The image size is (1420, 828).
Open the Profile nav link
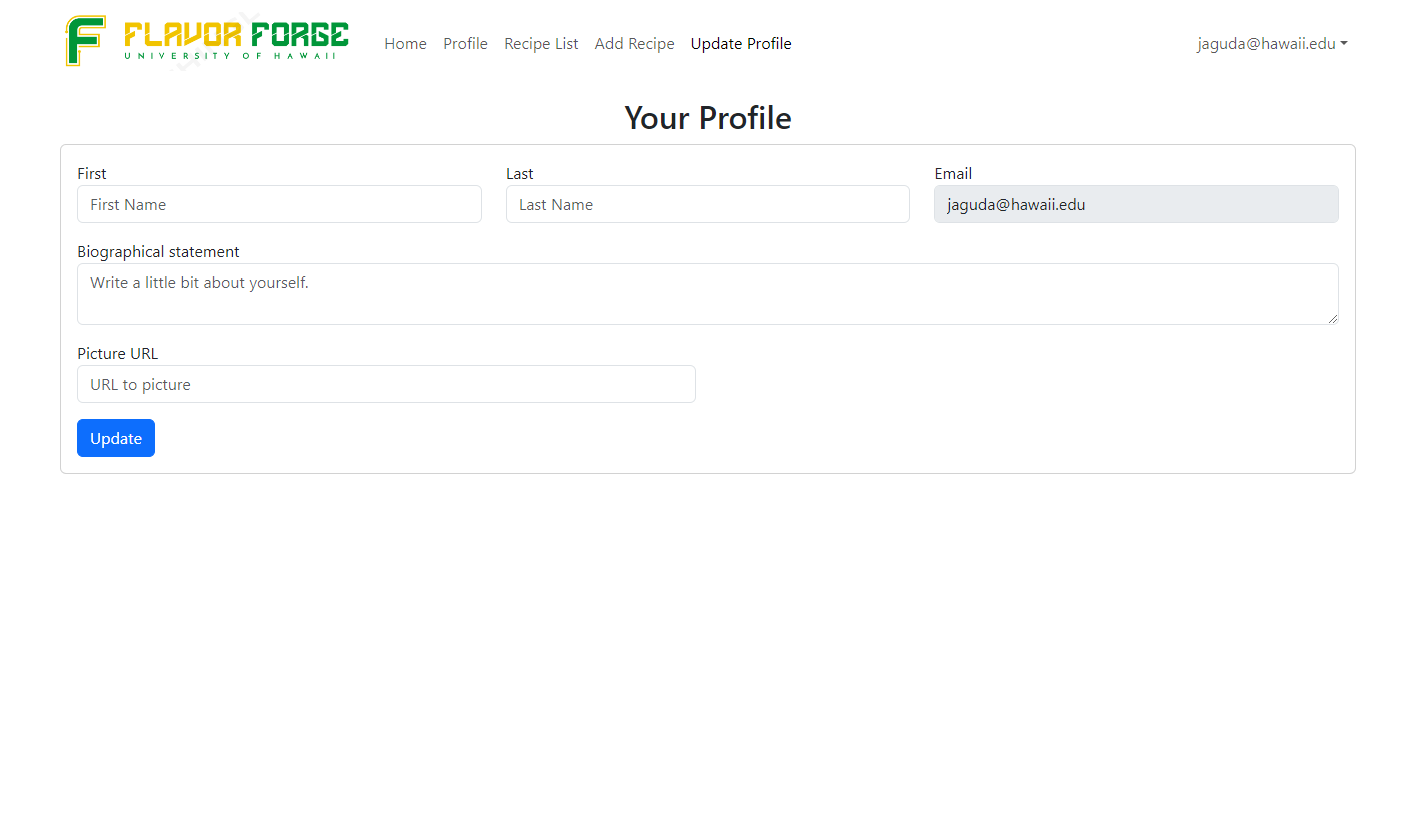click(x=465, y=44)
